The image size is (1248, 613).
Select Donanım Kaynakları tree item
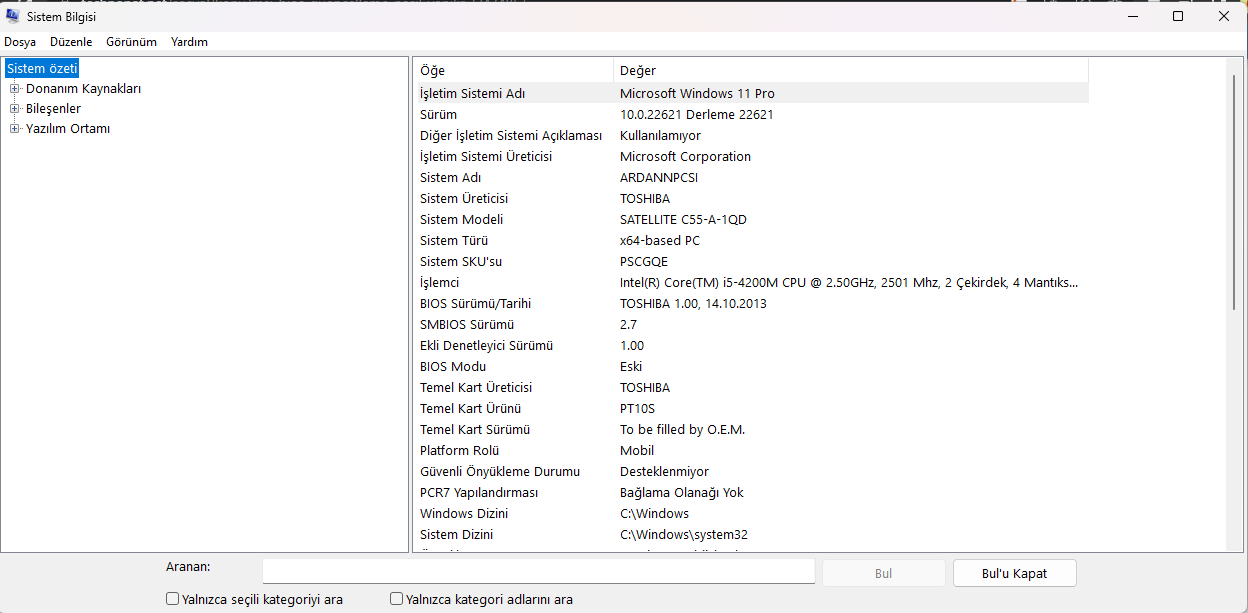point(83,88)
